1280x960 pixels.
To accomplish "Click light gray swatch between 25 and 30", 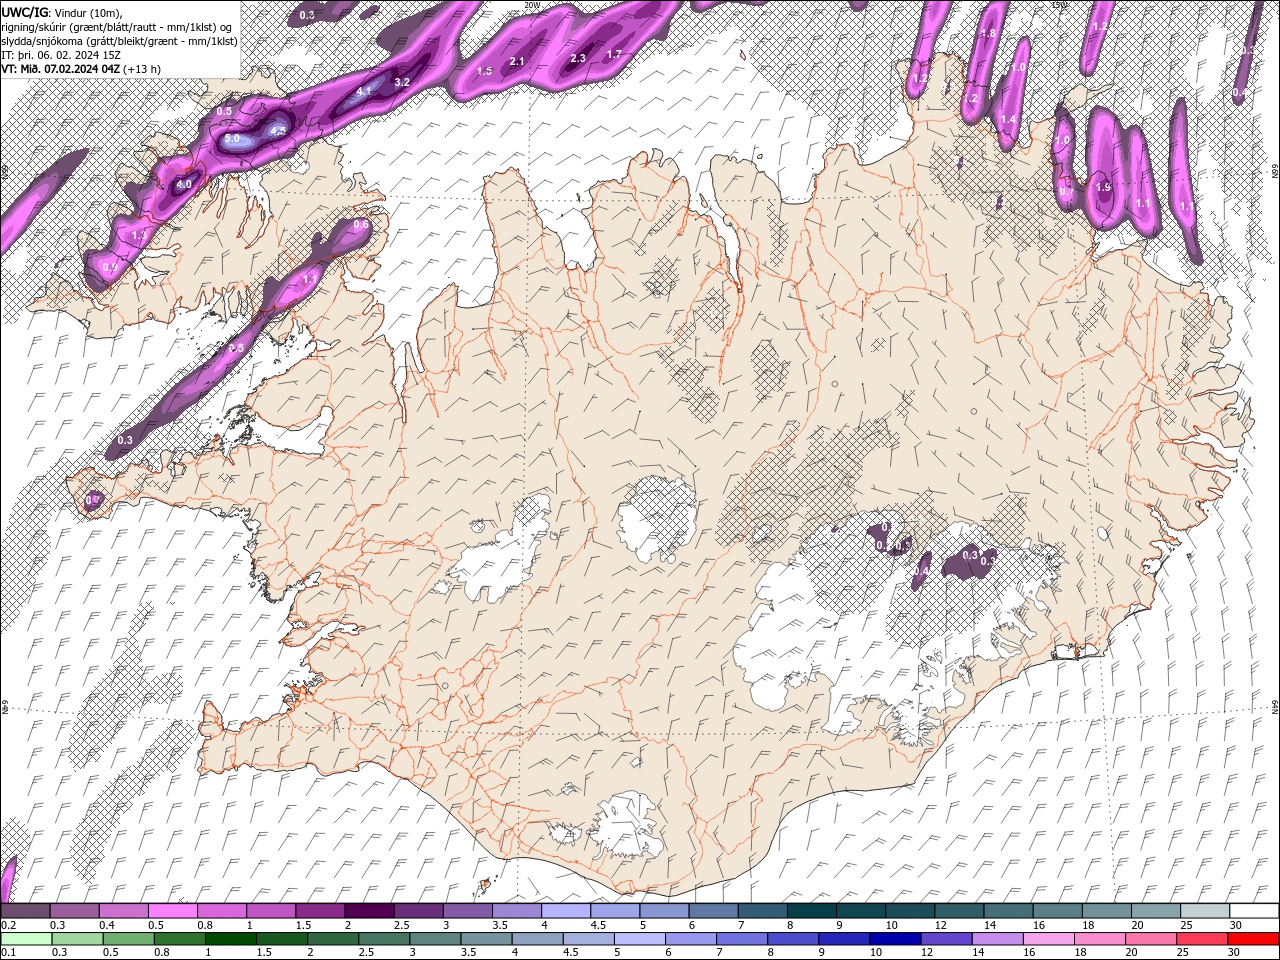I will [1205, 911].
